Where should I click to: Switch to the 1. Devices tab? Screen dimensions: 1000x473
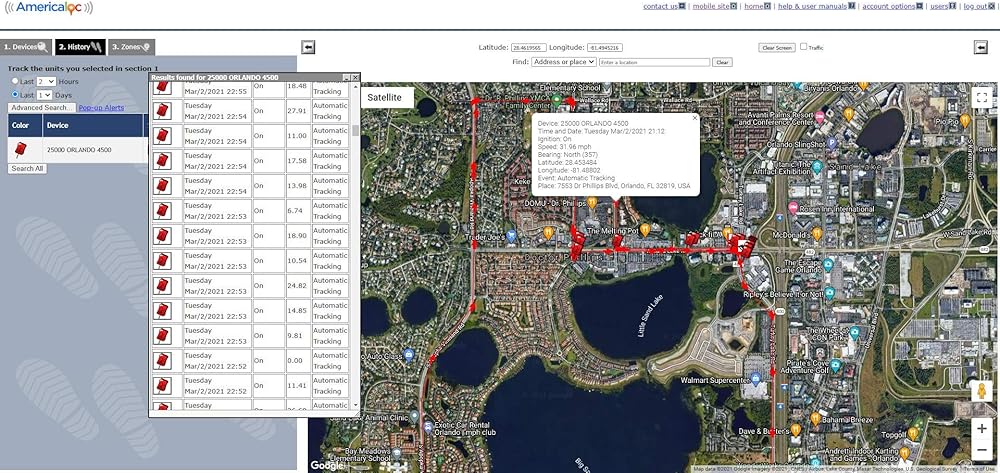click(x=26, y=47)
